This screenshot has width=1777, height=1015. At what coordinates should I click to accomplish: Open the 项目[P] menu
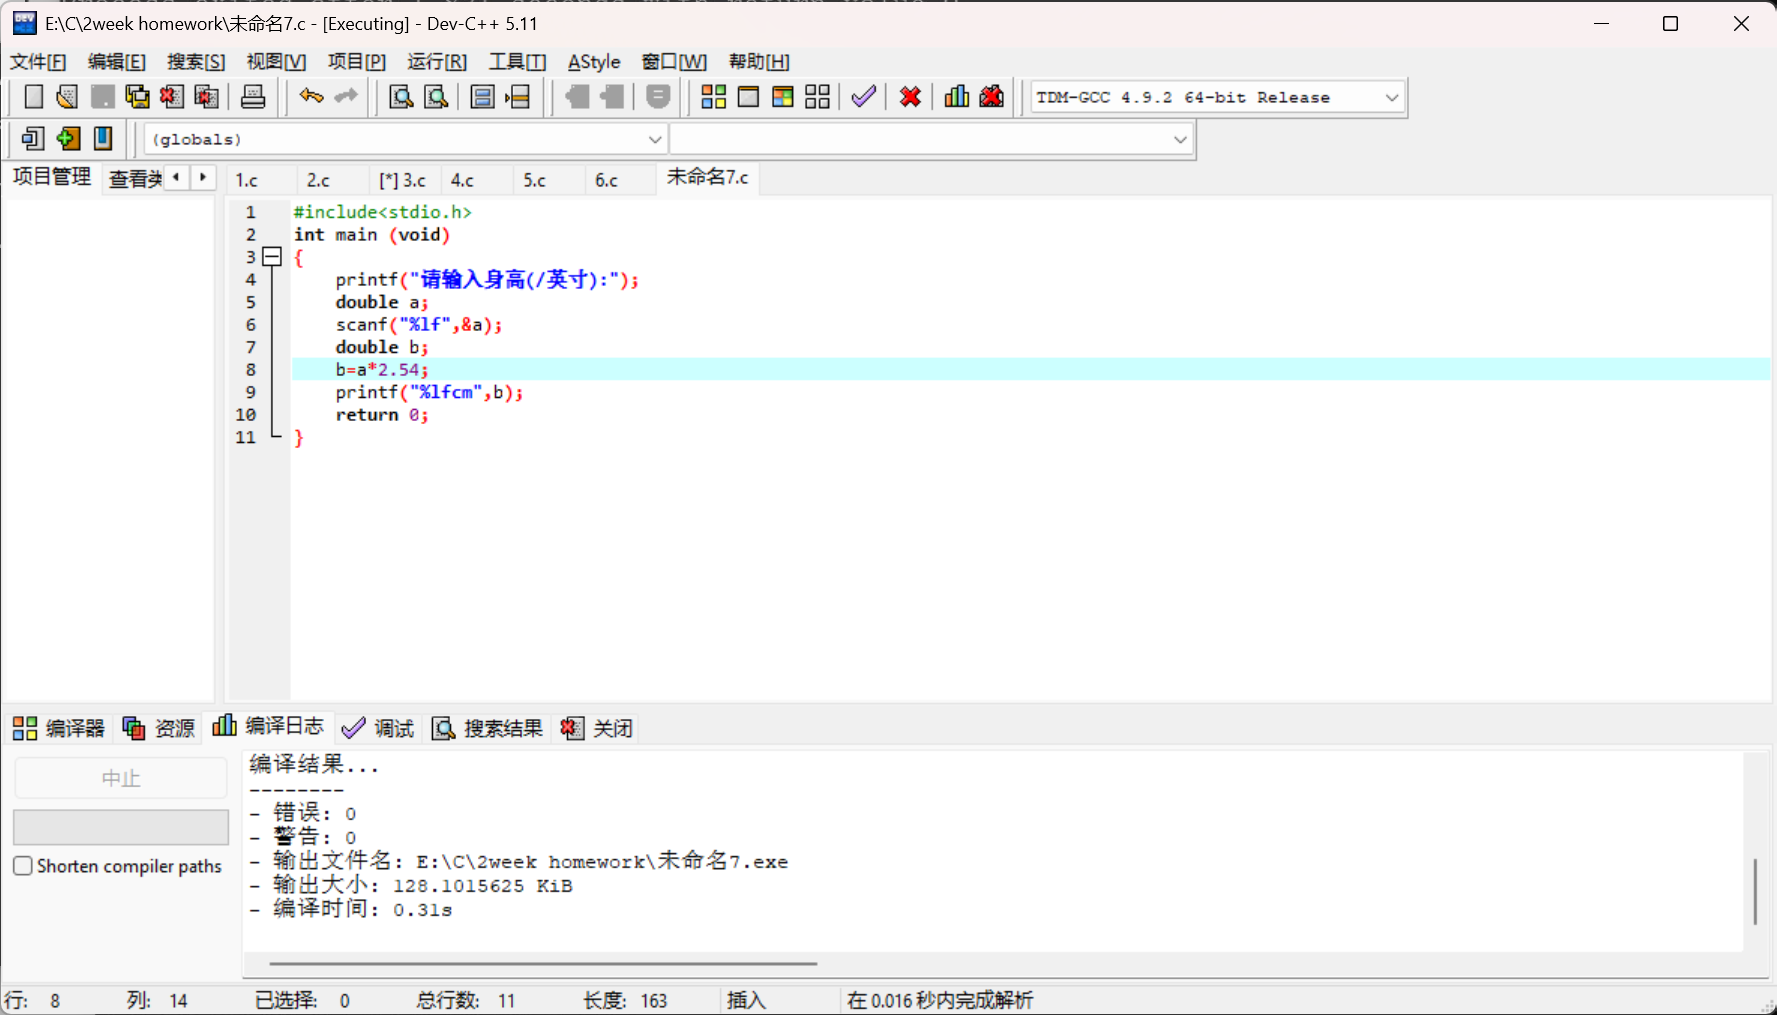357,62
